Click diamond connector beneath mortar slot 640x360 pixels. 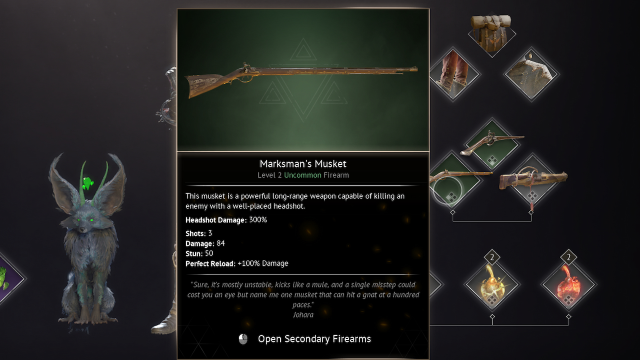[531, 212]
